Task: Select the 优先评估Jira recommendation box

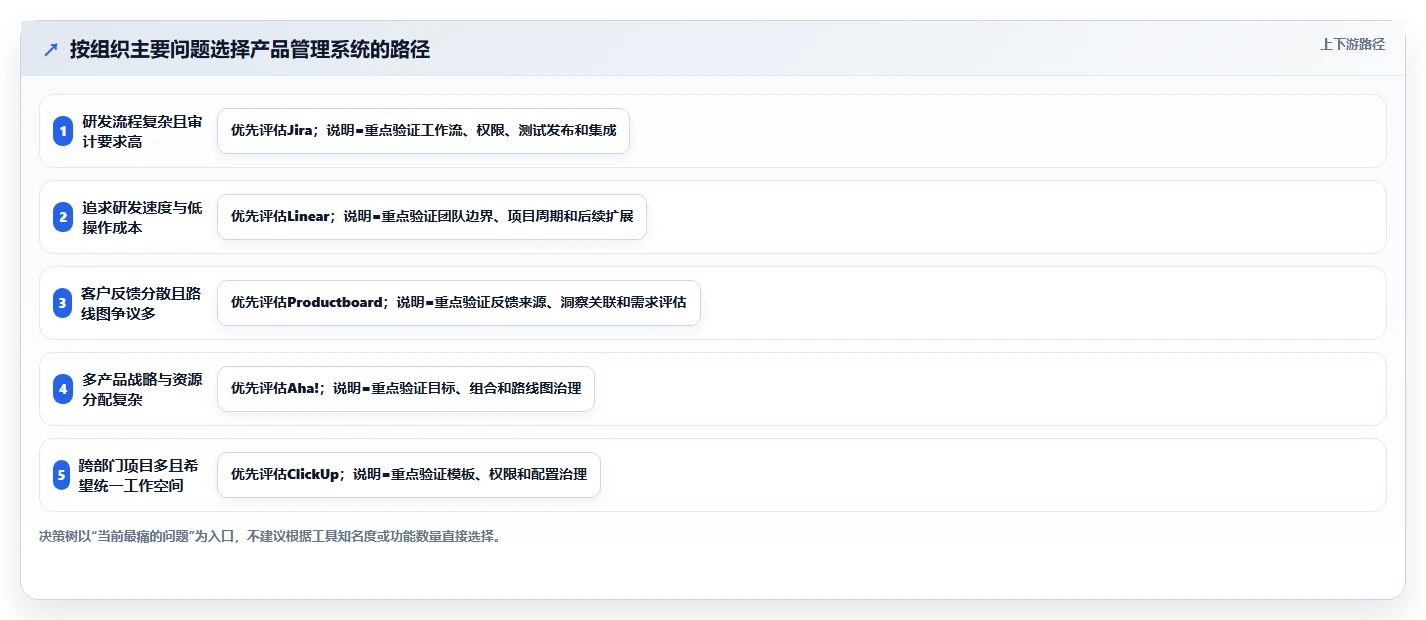Action: pos(423,131)
